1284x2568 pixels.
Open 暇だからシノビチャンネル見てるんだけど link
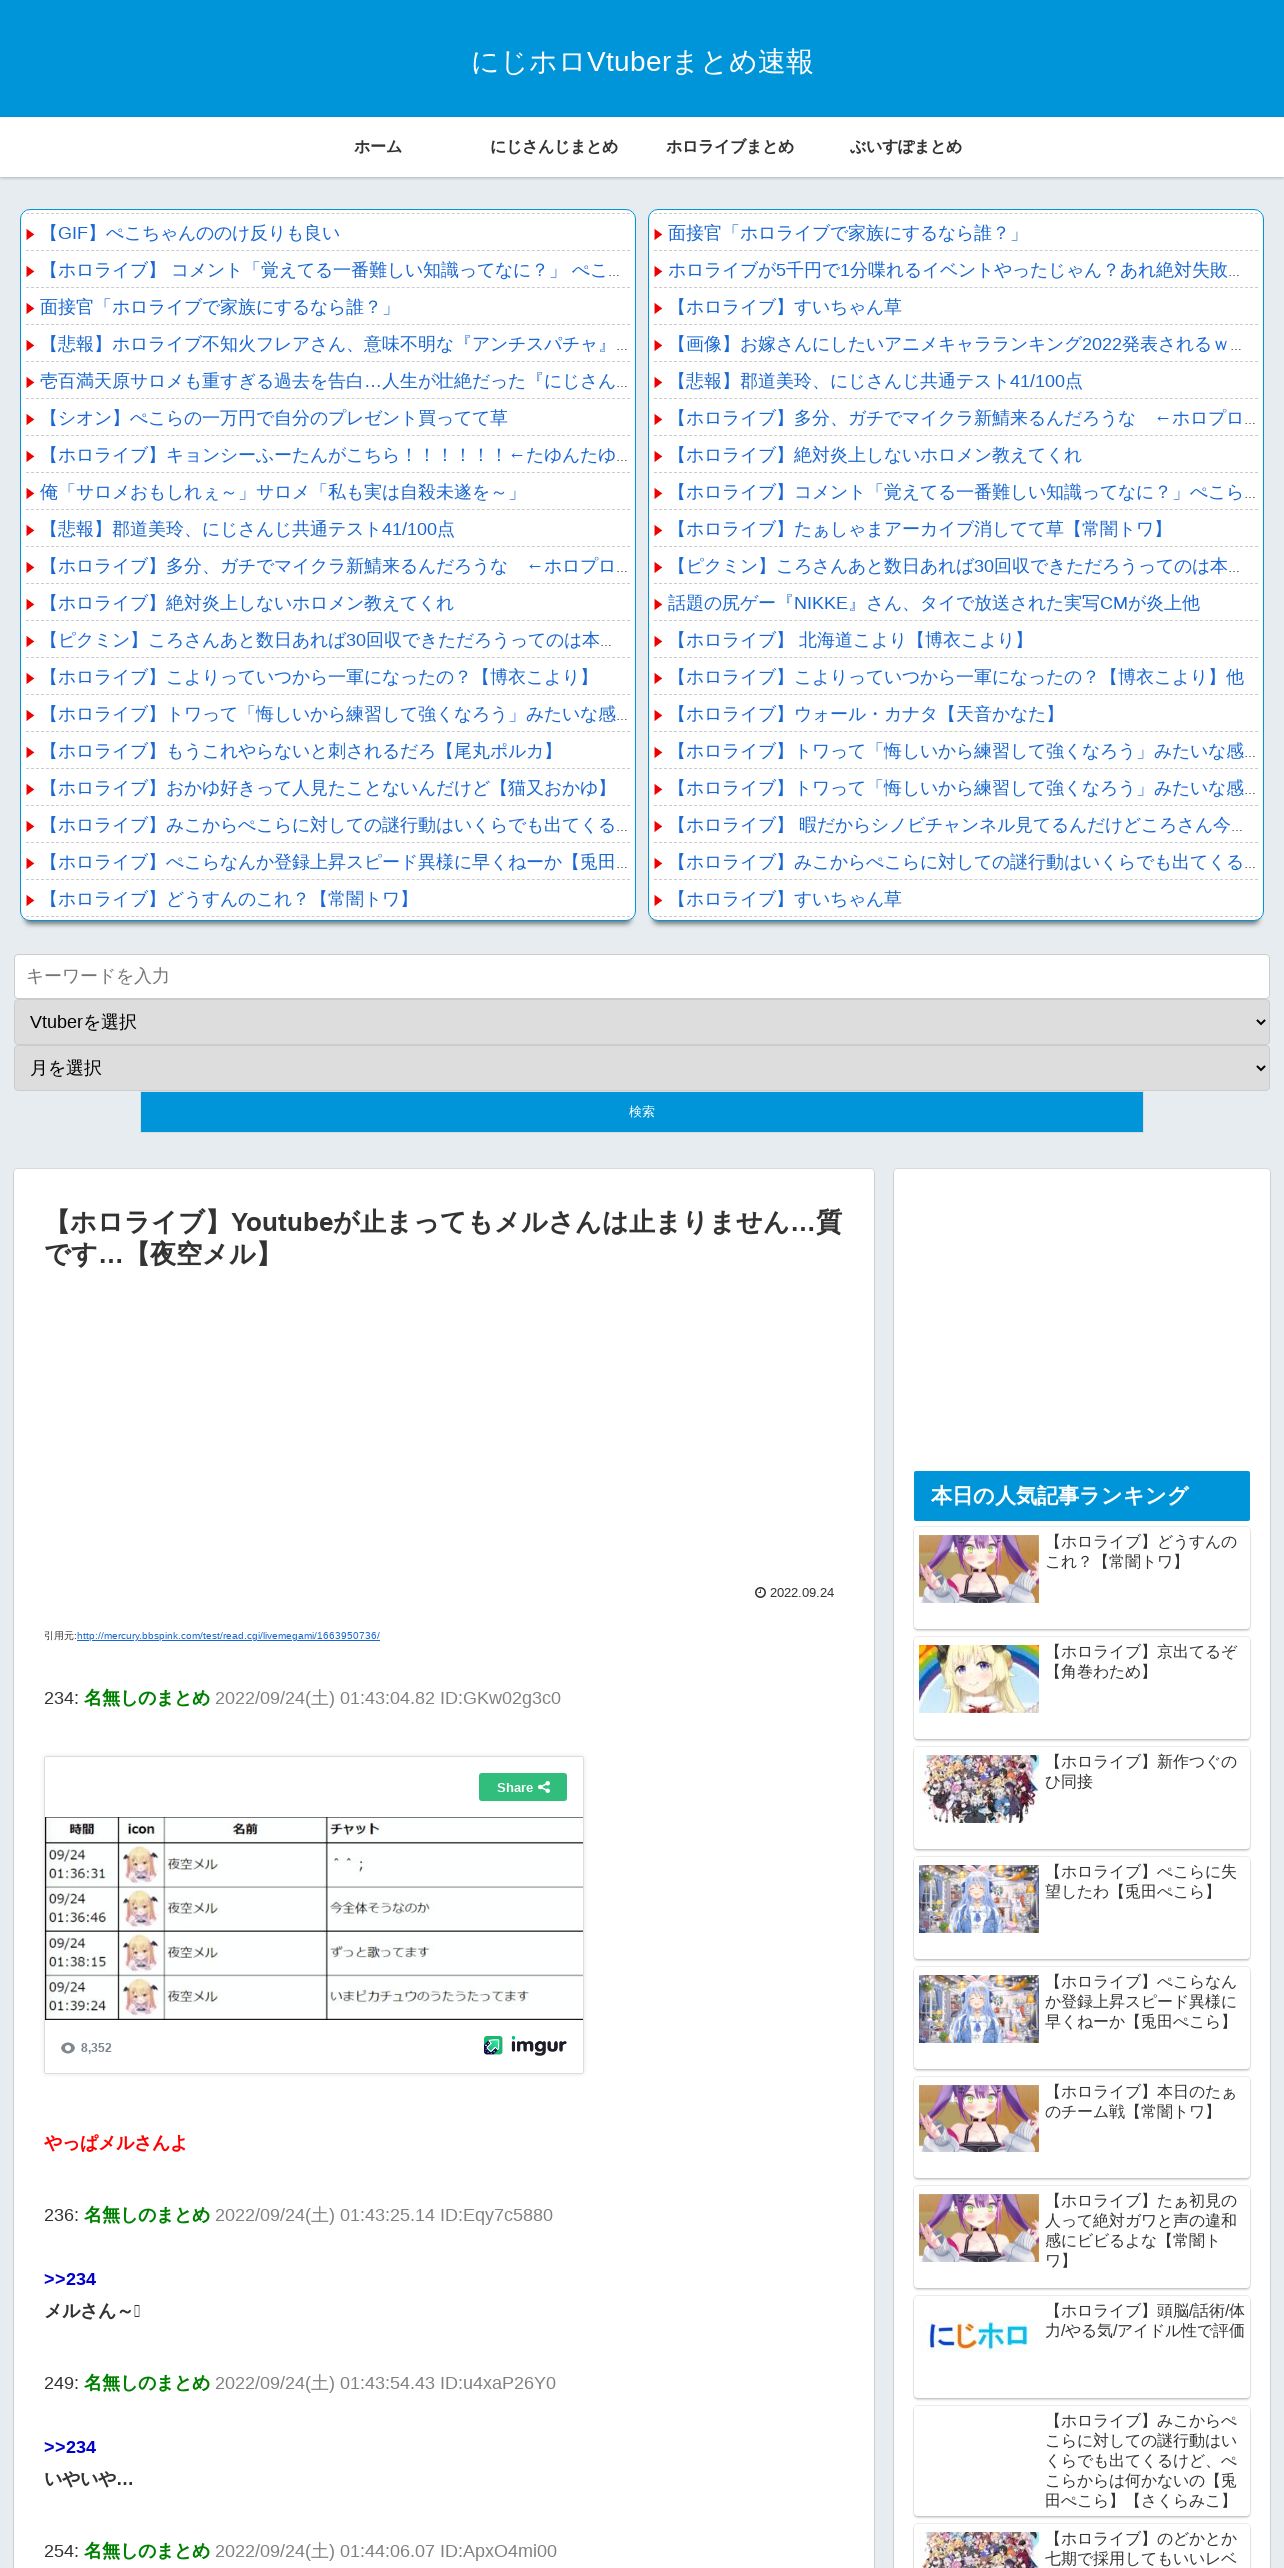(955, 825)
